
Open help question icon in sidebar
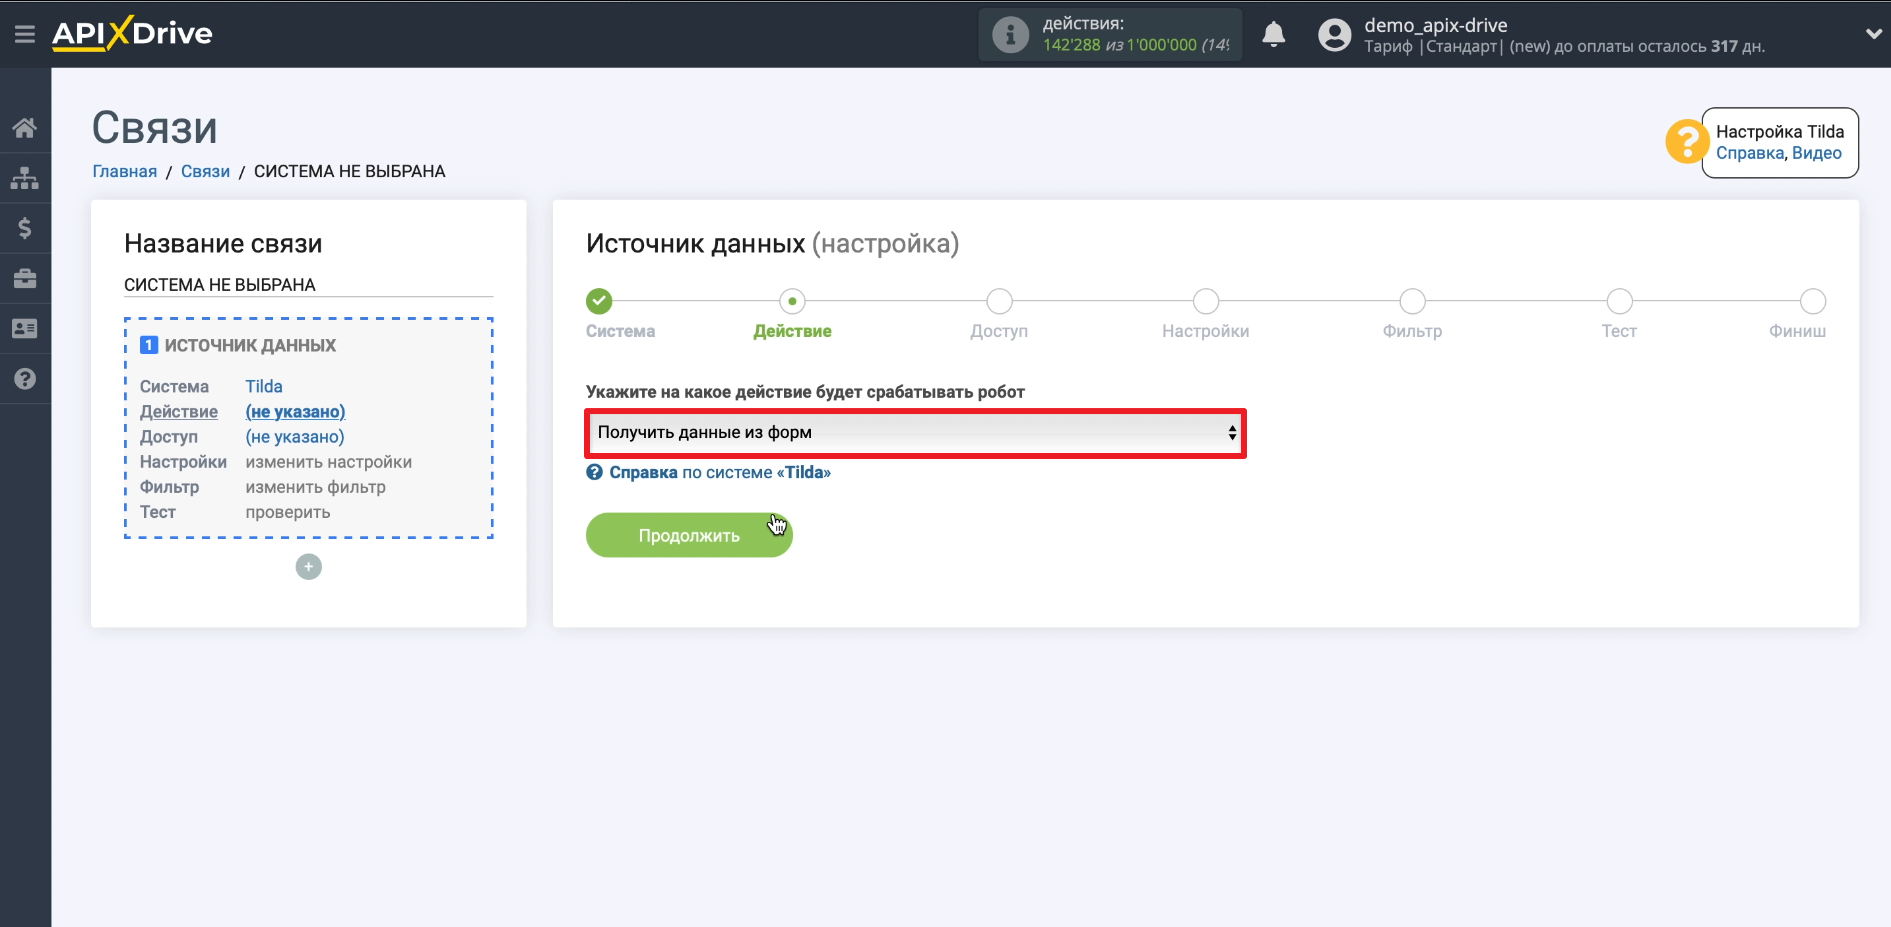pos(25,379)
